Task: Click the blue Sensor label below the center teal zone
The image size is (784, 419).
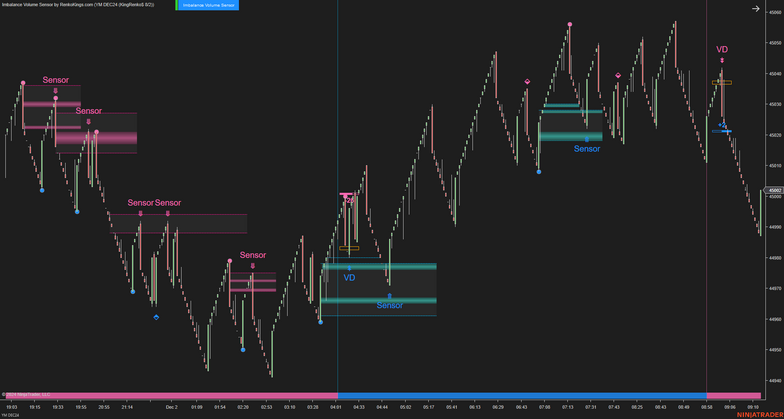Action: pos(390,305)
